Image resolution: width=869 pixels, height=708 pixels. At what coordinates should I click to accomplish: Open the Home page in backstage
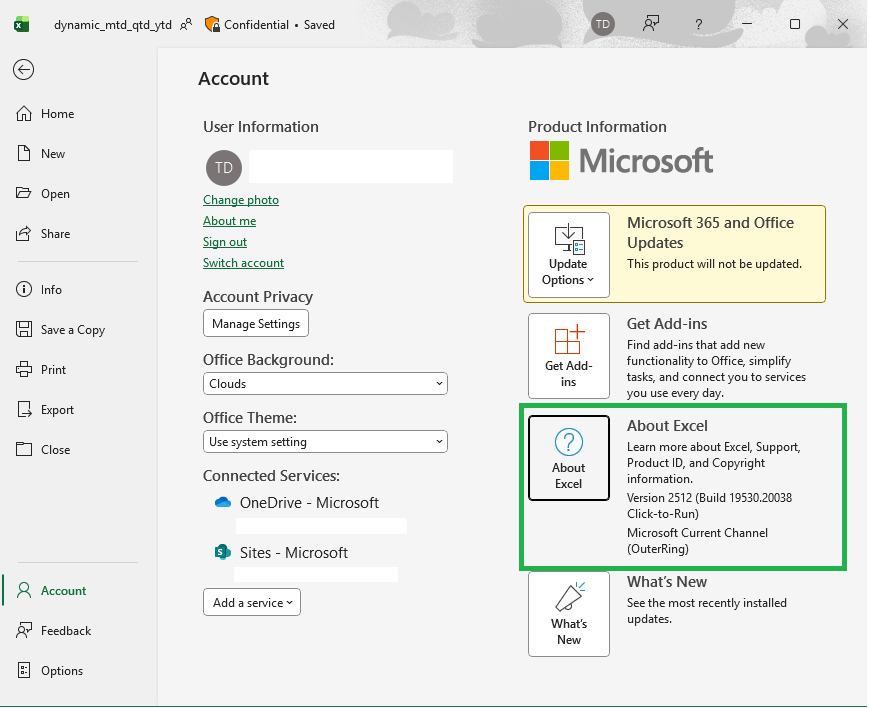click(45, 114)
